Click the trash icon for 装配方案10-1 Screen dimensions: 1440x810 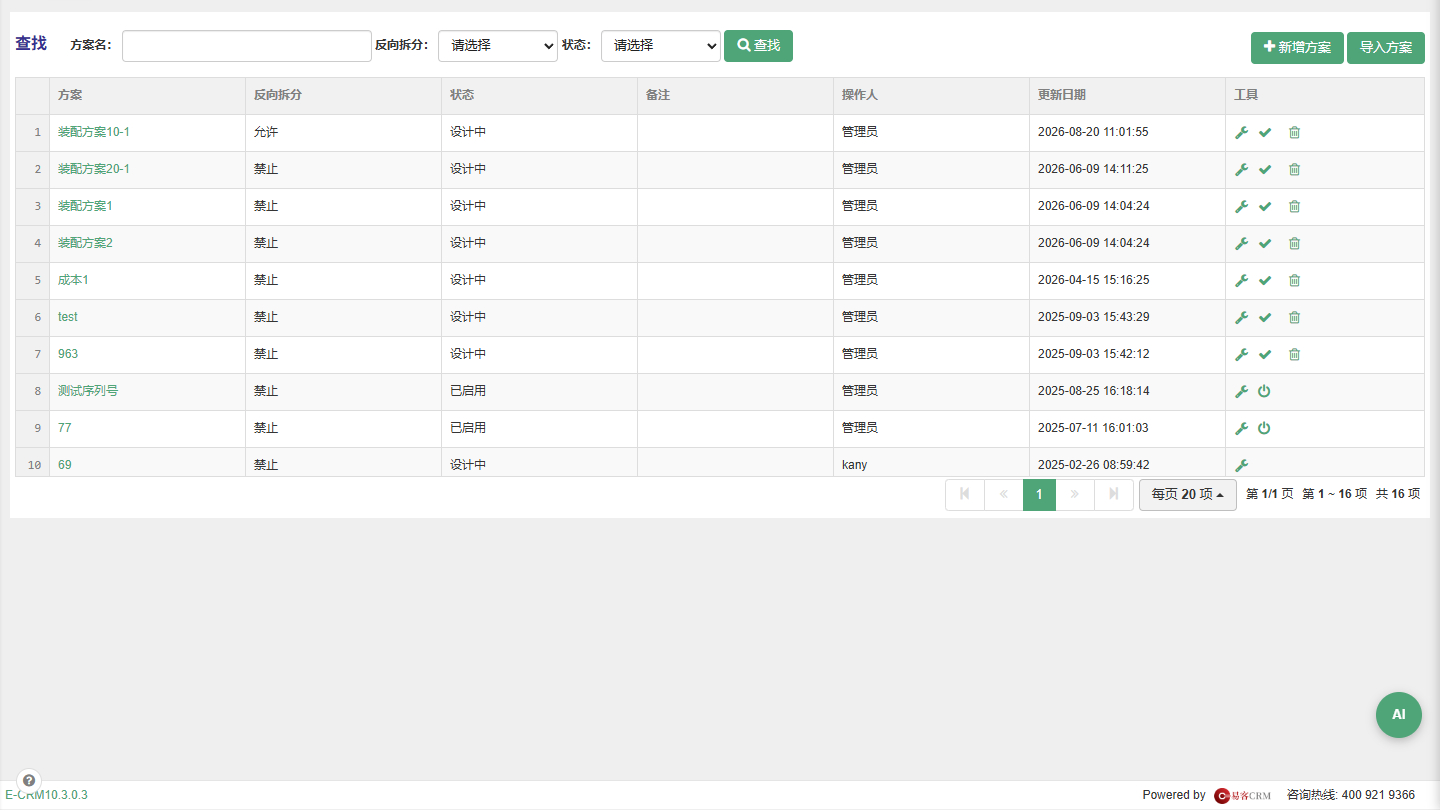point(1294,132)
